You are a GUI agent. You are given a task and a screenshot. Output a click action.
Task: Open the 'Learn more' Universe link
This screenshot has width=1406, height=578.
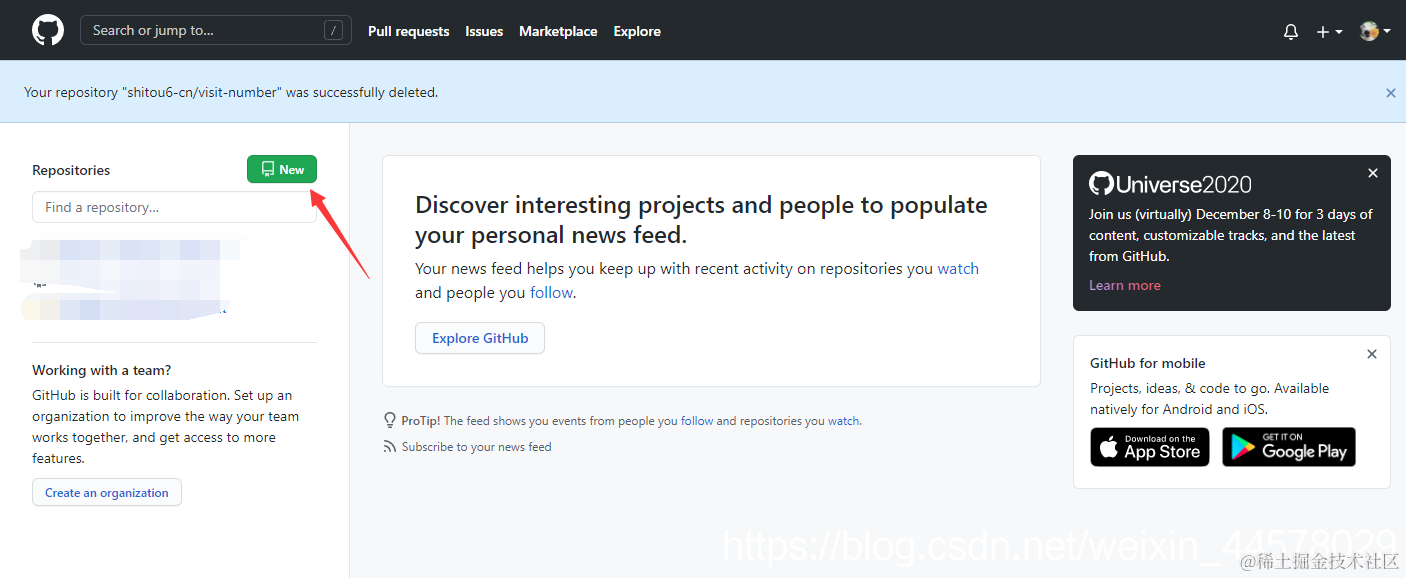point(1125,285)
